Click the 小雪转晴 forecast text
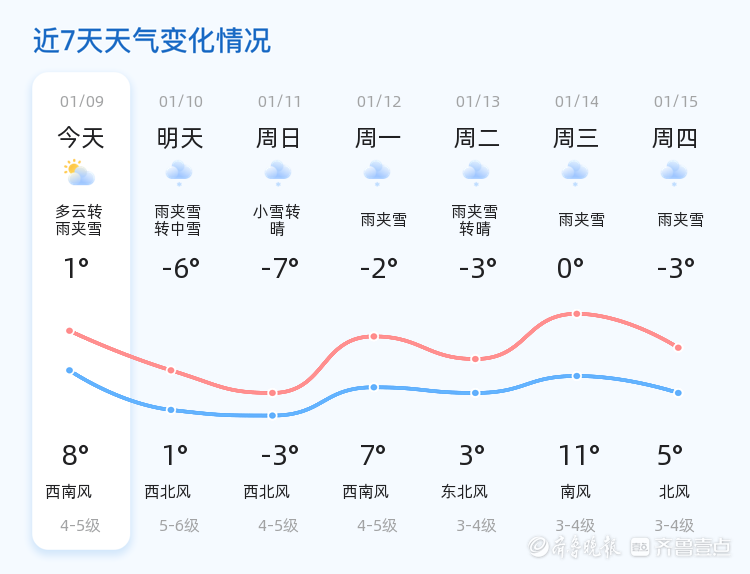The width and height of the screenshot is (750, 574). point(278,220)
